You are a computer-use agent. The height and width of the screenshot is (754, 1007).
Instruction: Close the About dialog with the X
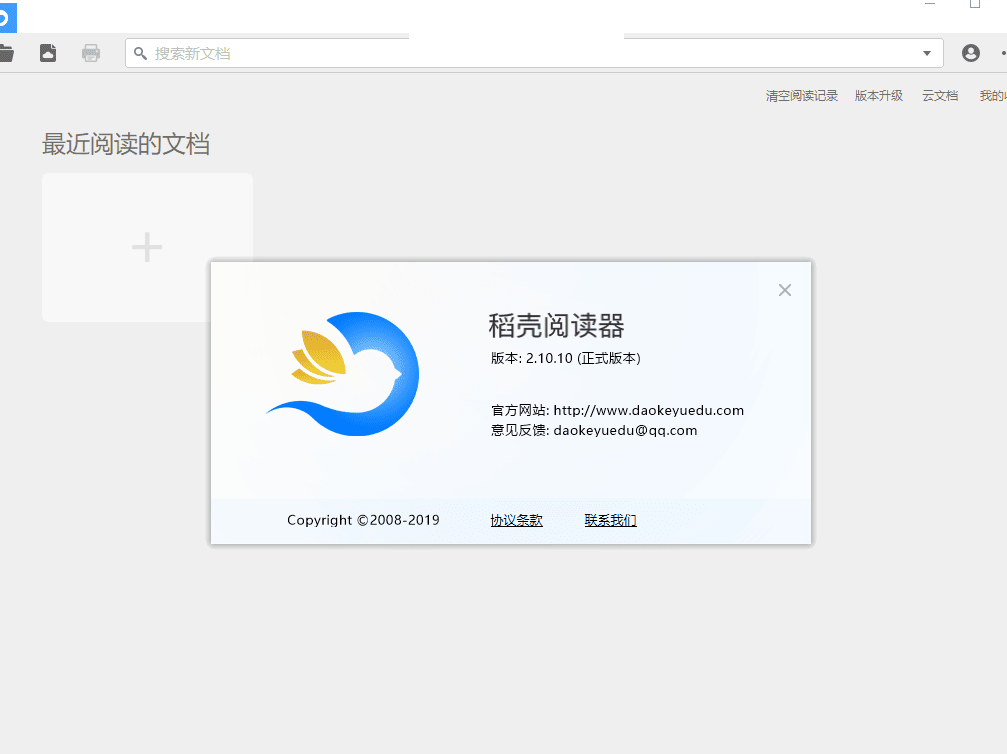coord(784,290)
